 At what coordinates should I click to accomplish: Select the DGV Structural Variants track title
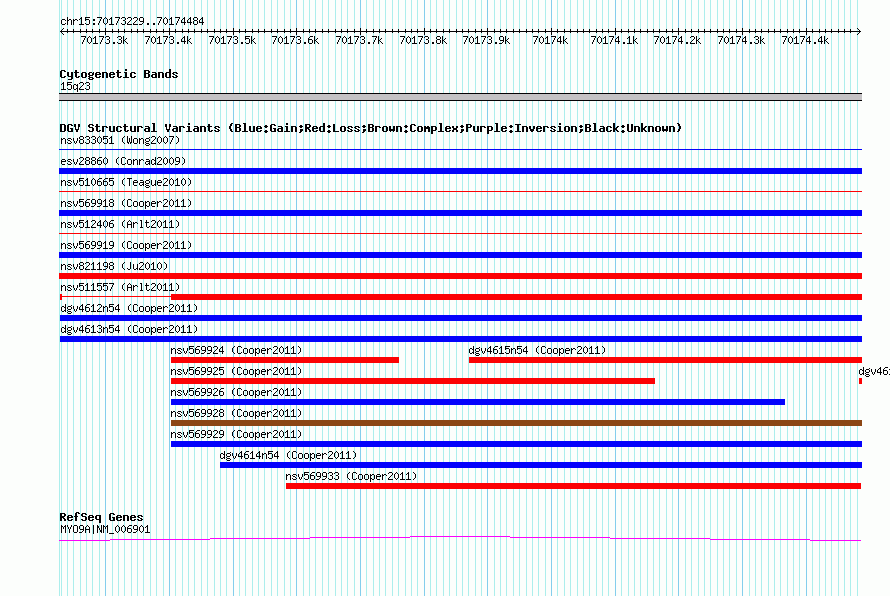click(371, 128)
